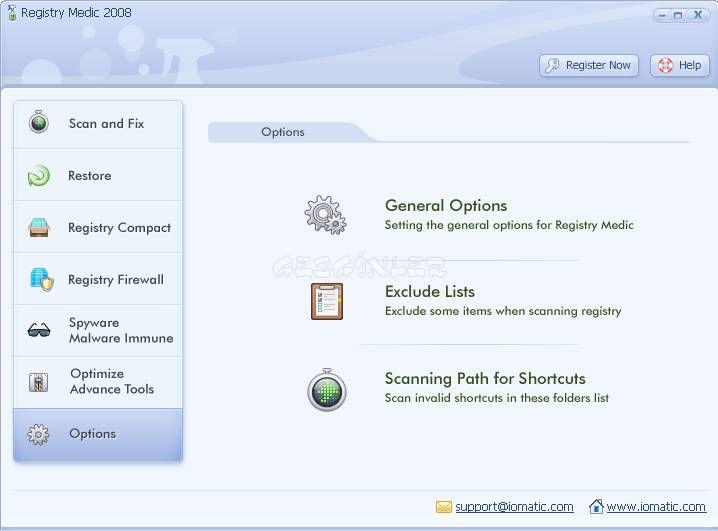Click the Scanning Path stopwatch icon
This screenshot has width=718, height=531.
pos(326,390)
